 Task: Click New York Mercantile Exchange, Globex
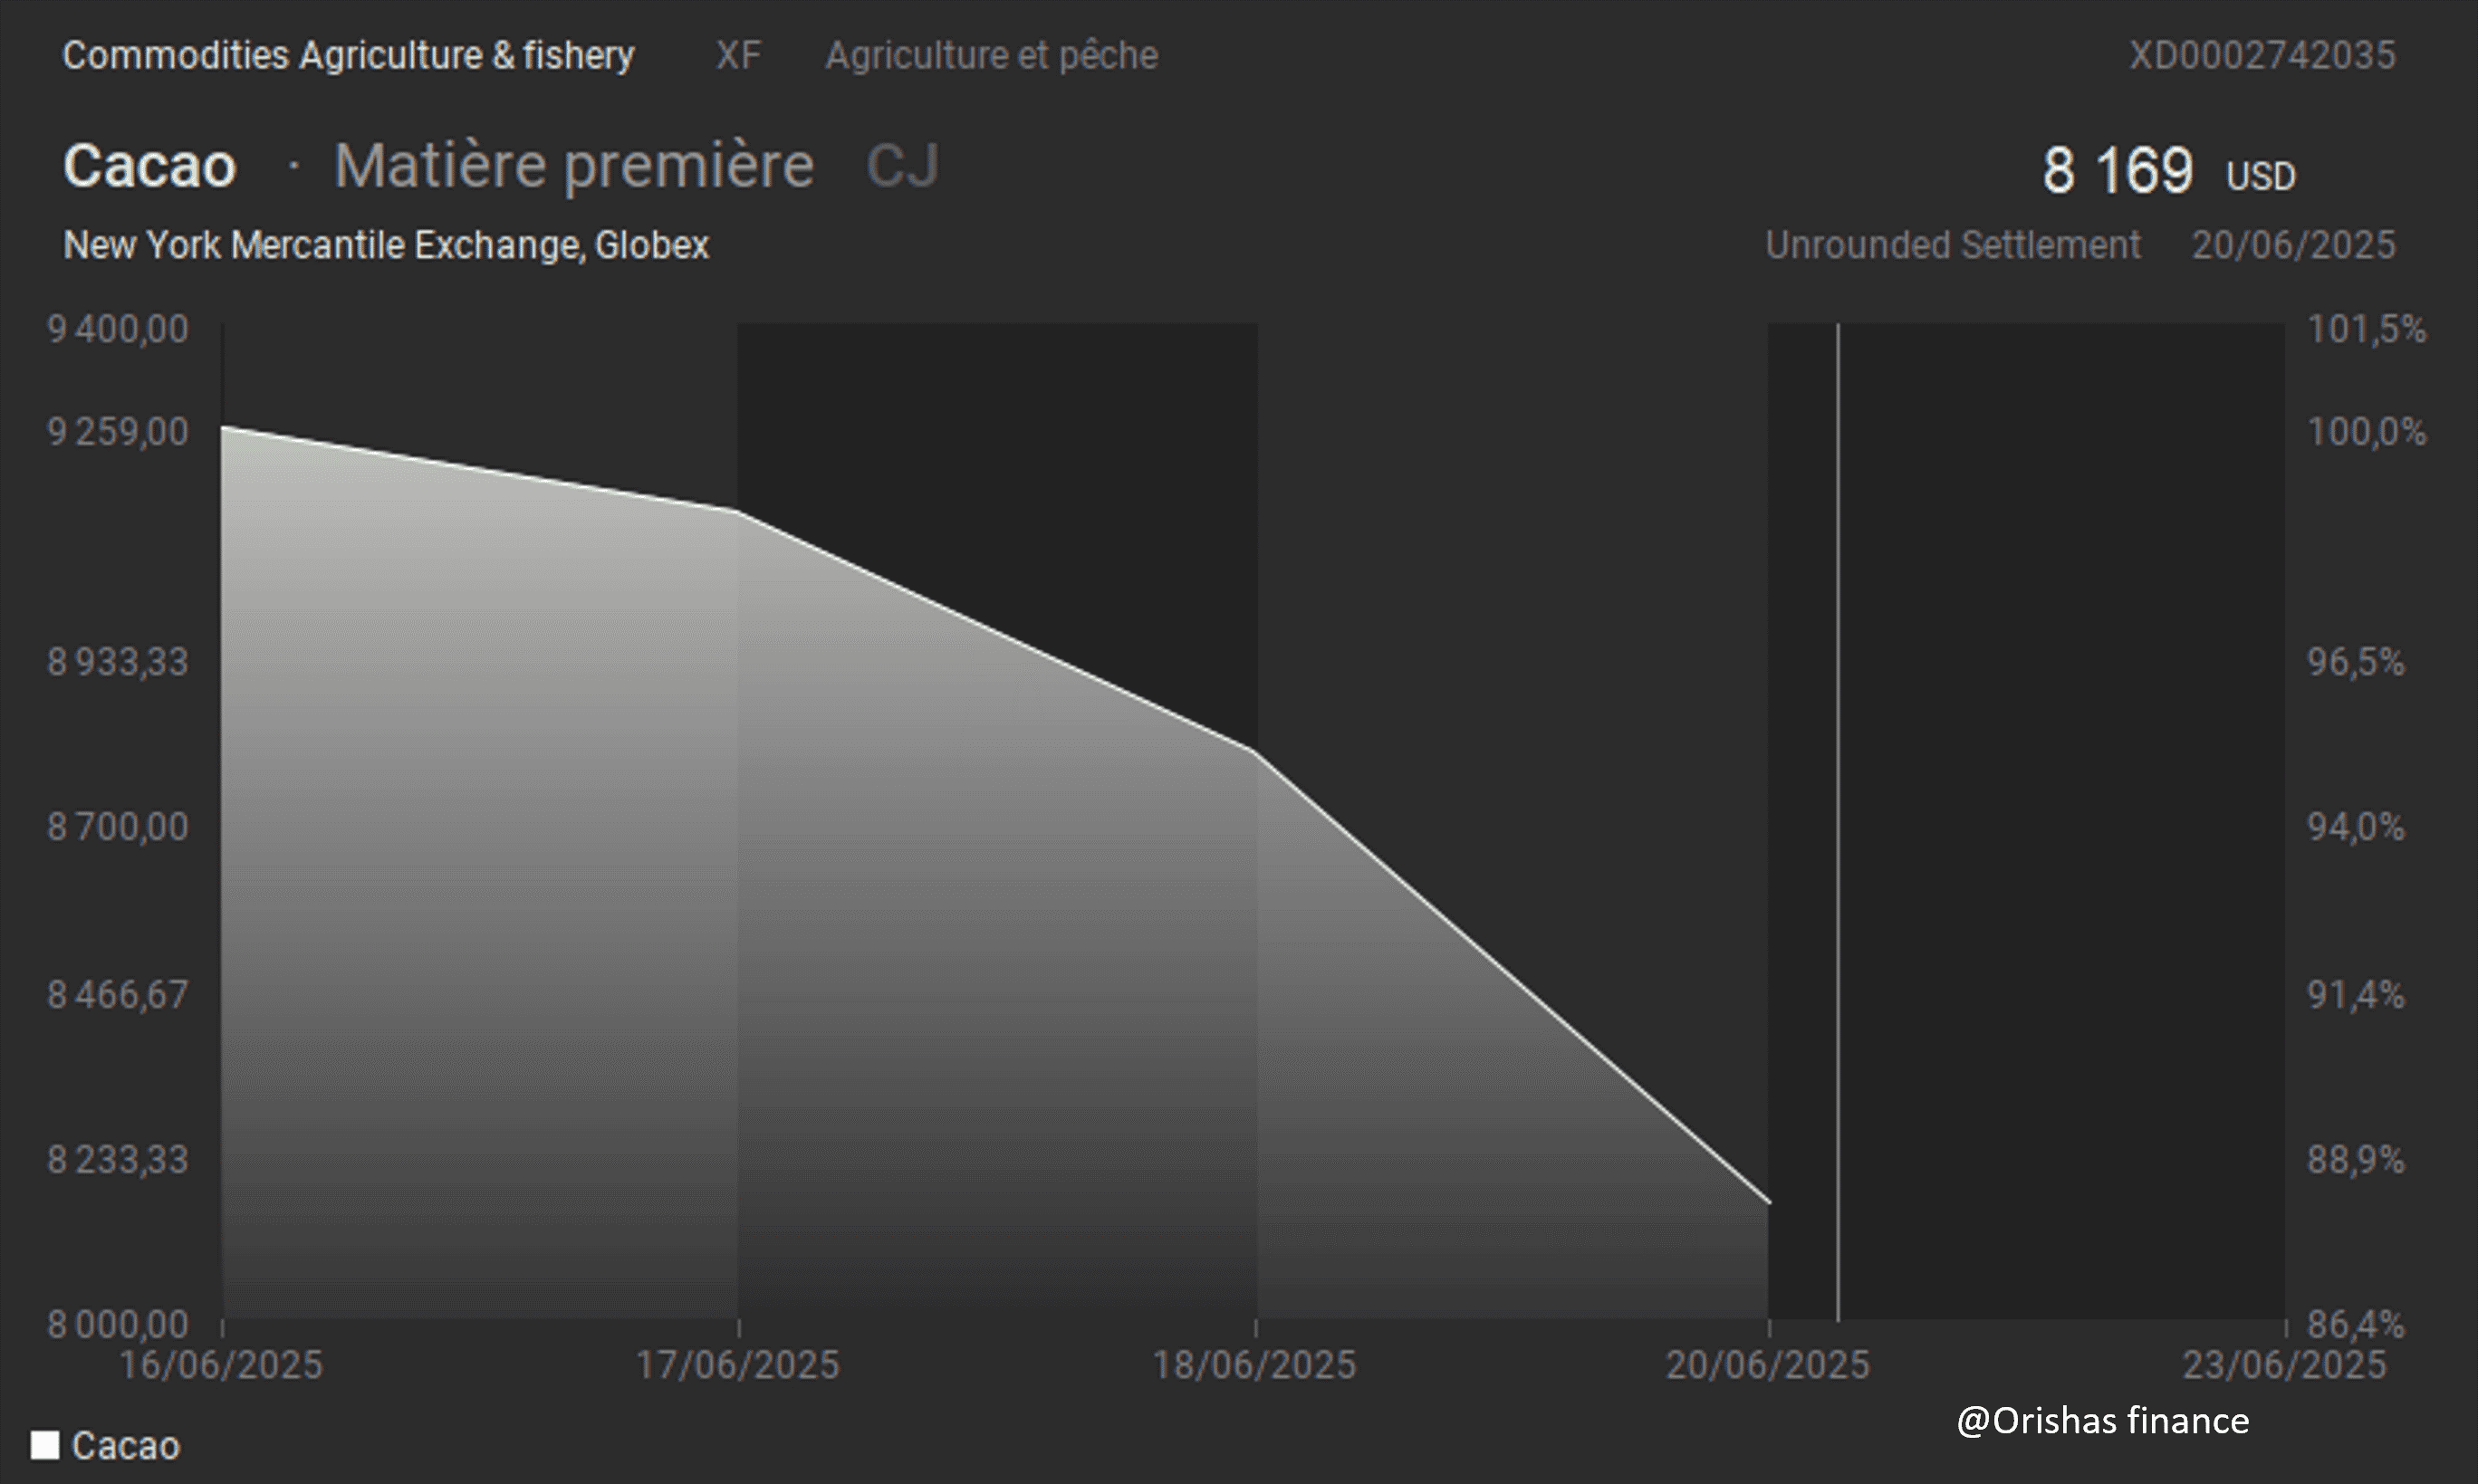[x=386, y=245]
